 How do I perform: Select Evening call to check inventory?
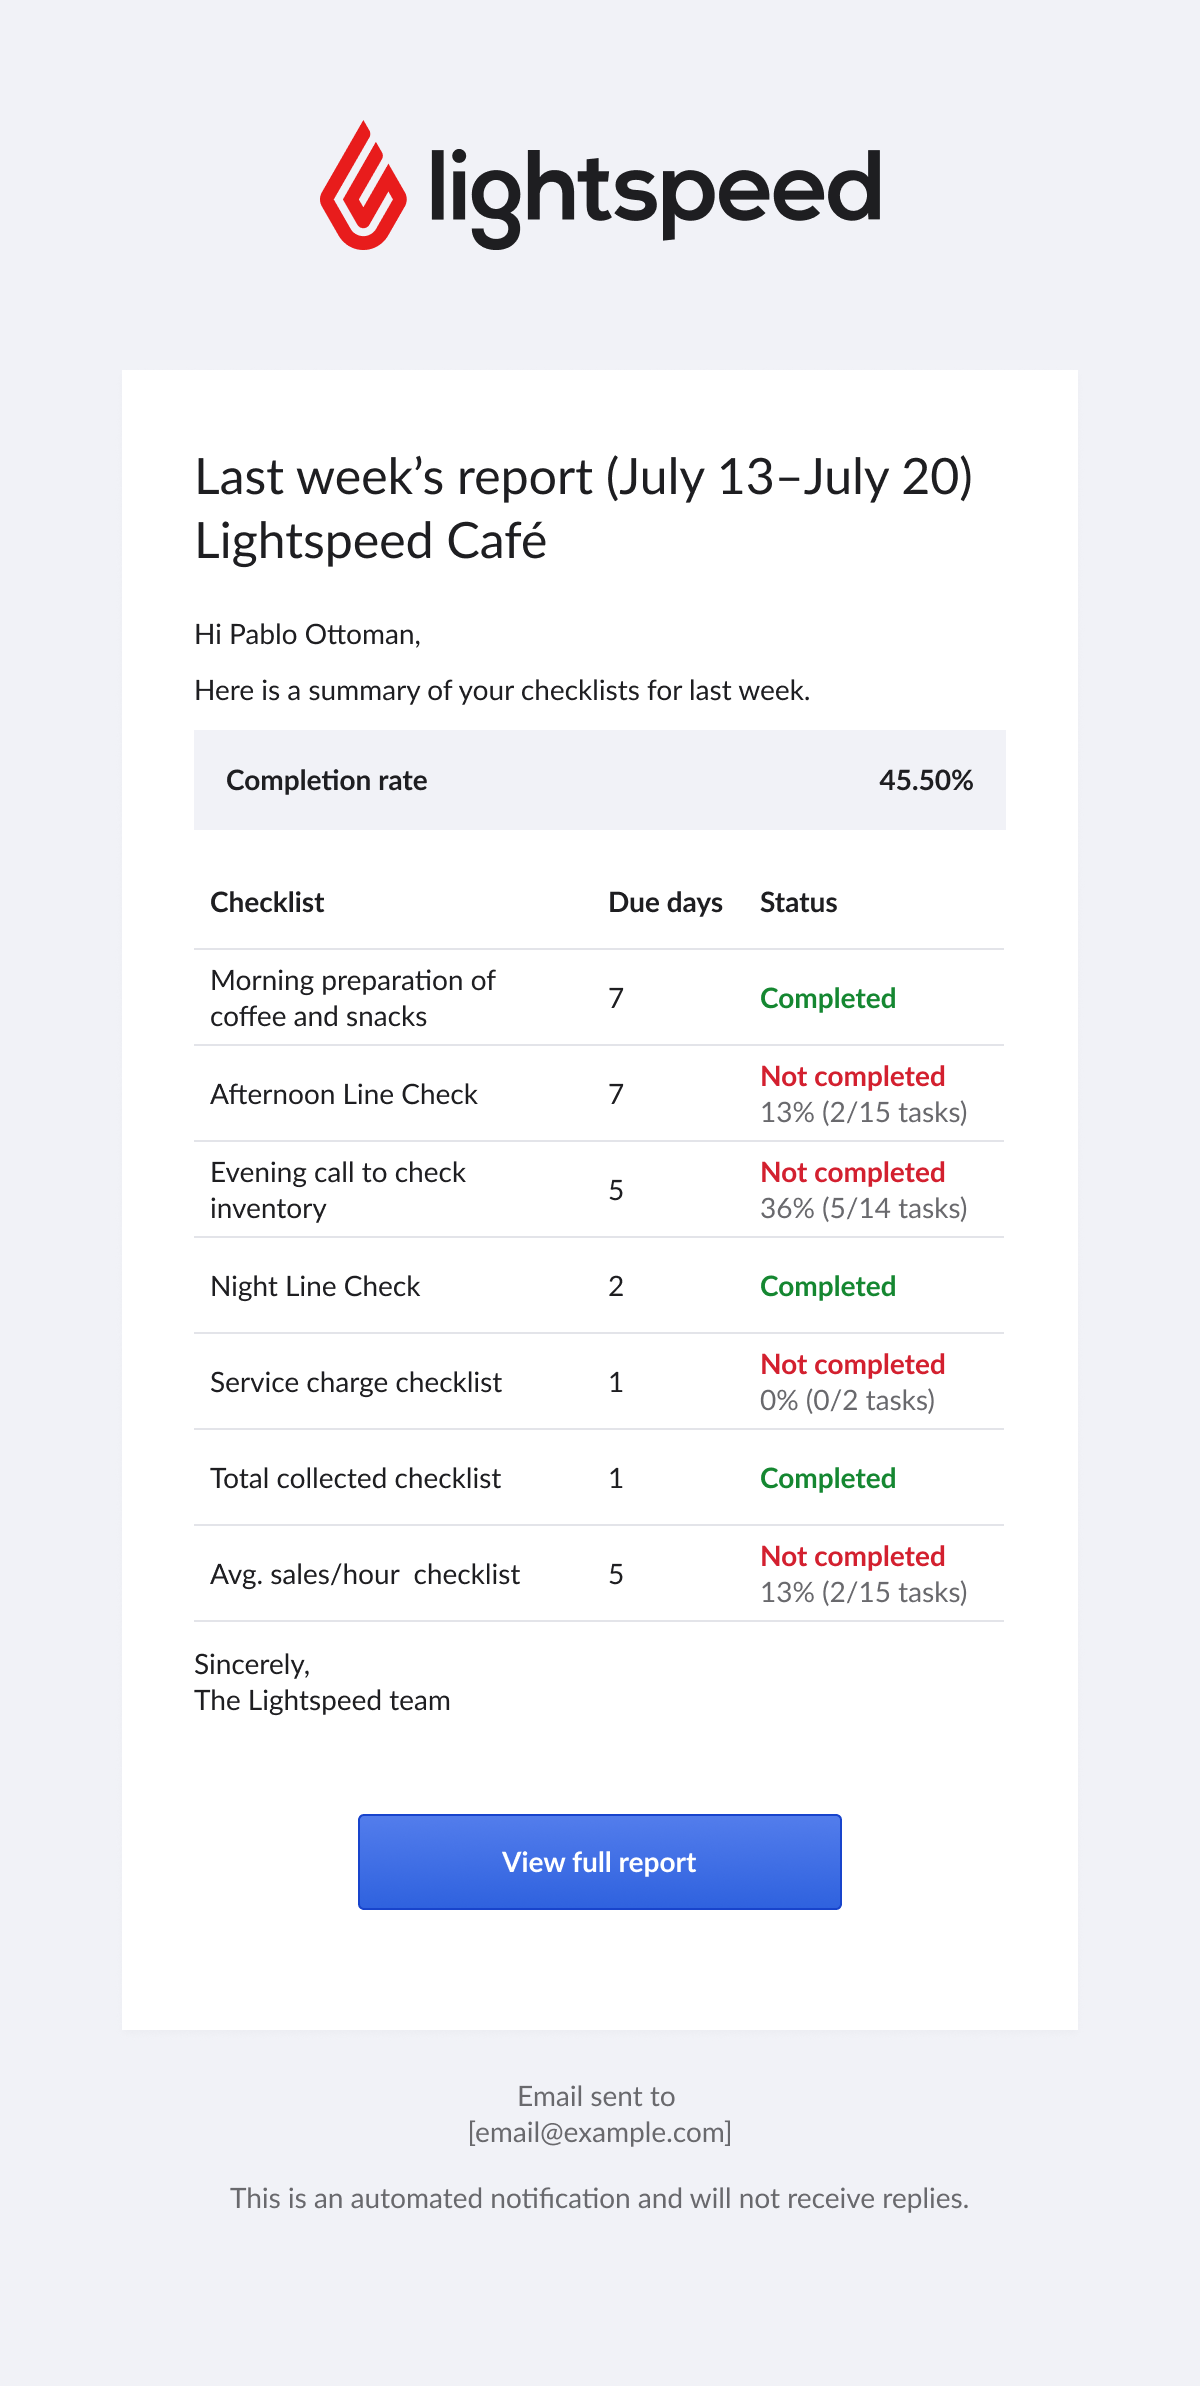(338, 1190)
